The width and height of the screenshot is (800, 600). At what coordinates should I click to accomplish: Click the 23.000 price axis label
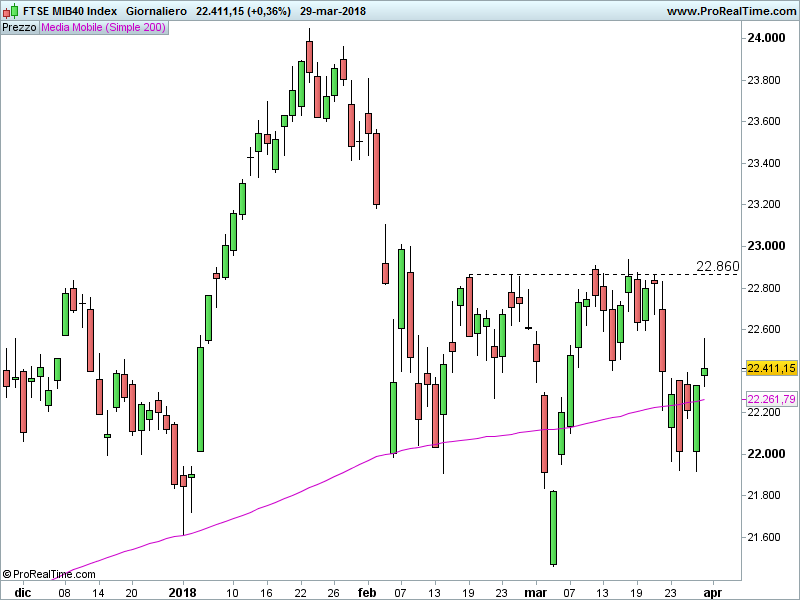[766, 246]
